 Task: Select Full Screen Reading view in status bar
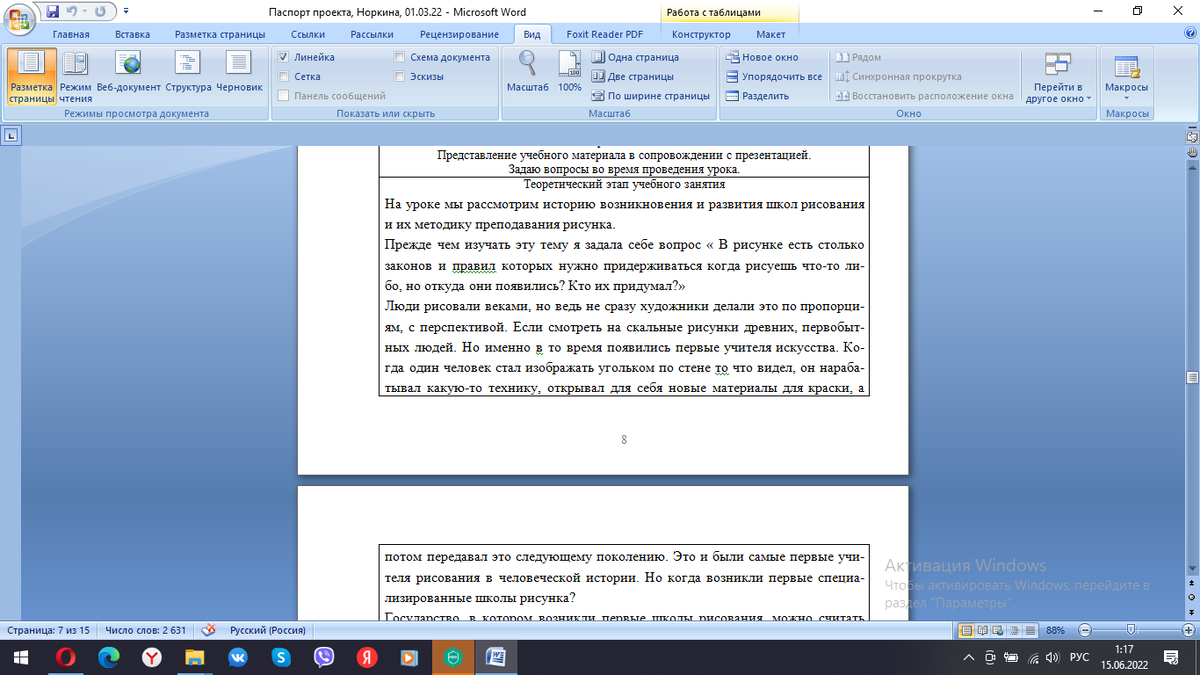coord(982,631)
